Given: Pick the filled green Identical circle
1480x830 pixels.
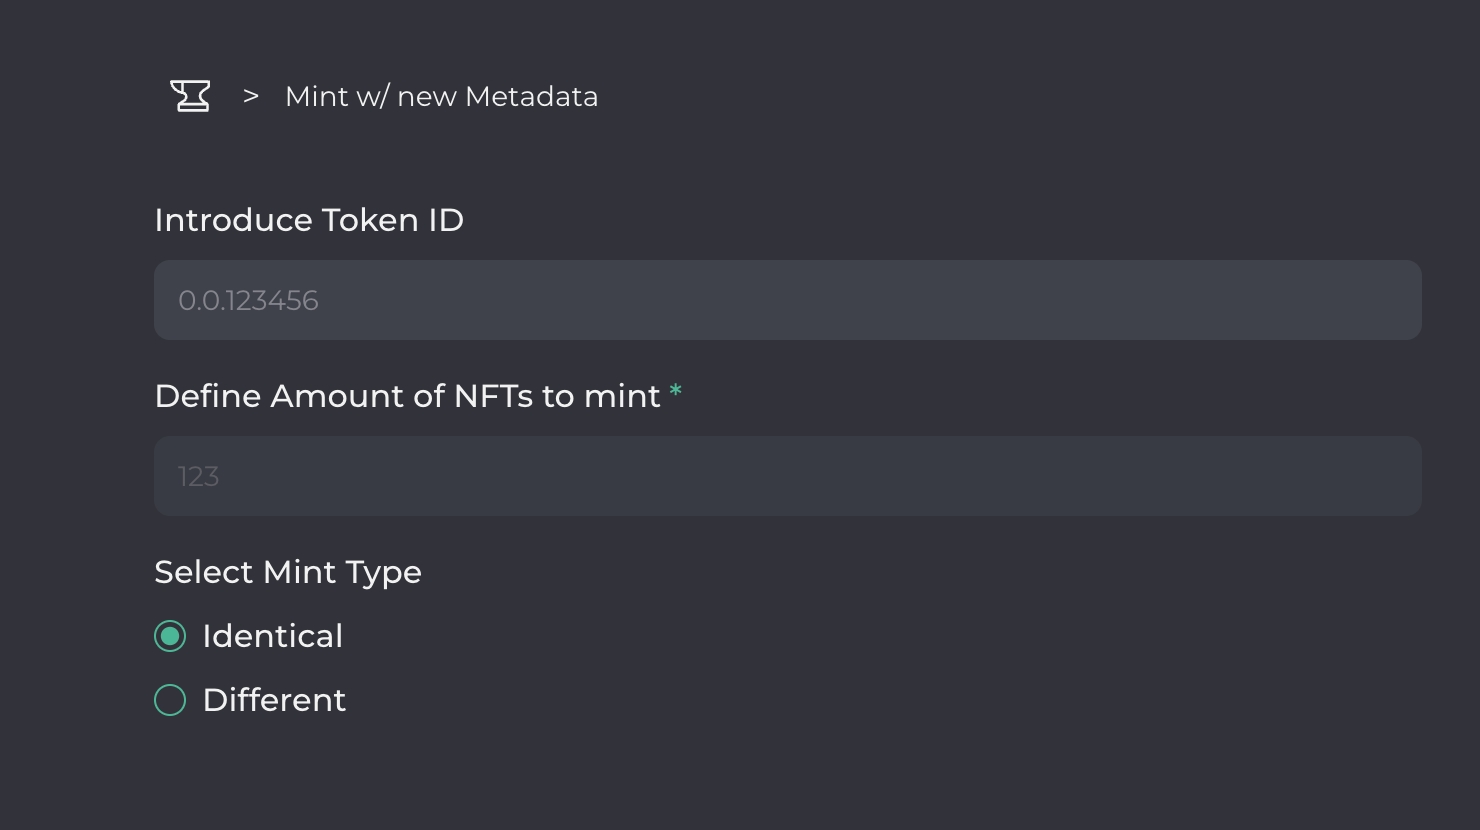Looking at the screenshot, I should pos(170,636).
